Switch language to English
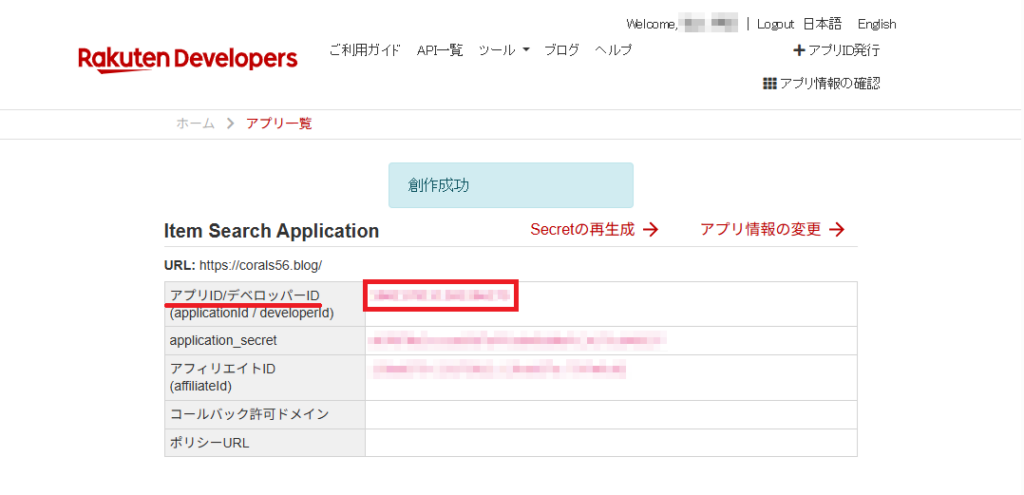 click(877, 24)
